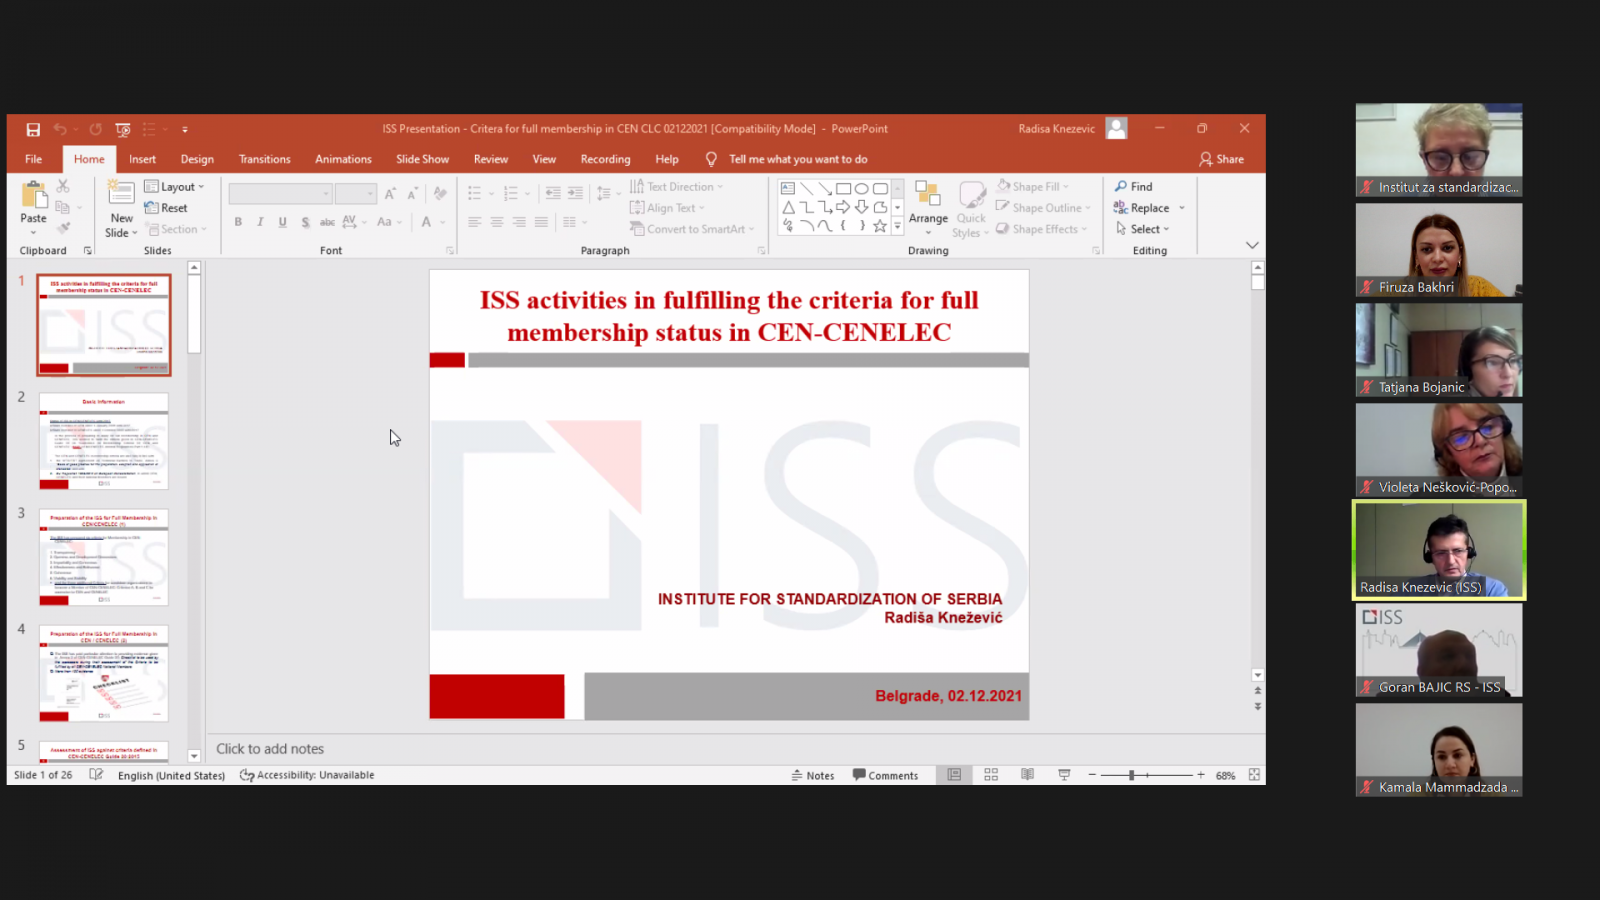Switch to Normal view in status bar
Viewport: 1600px width, 900px height.
954,775
